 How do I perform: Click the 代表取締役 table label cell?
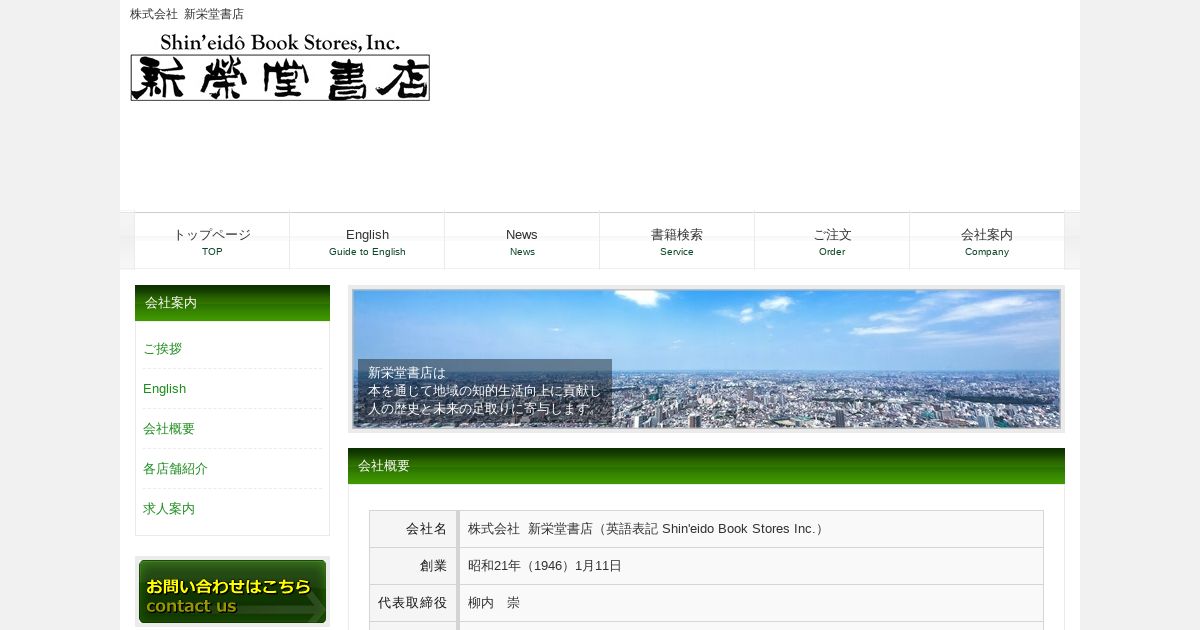tap(413, 603)
